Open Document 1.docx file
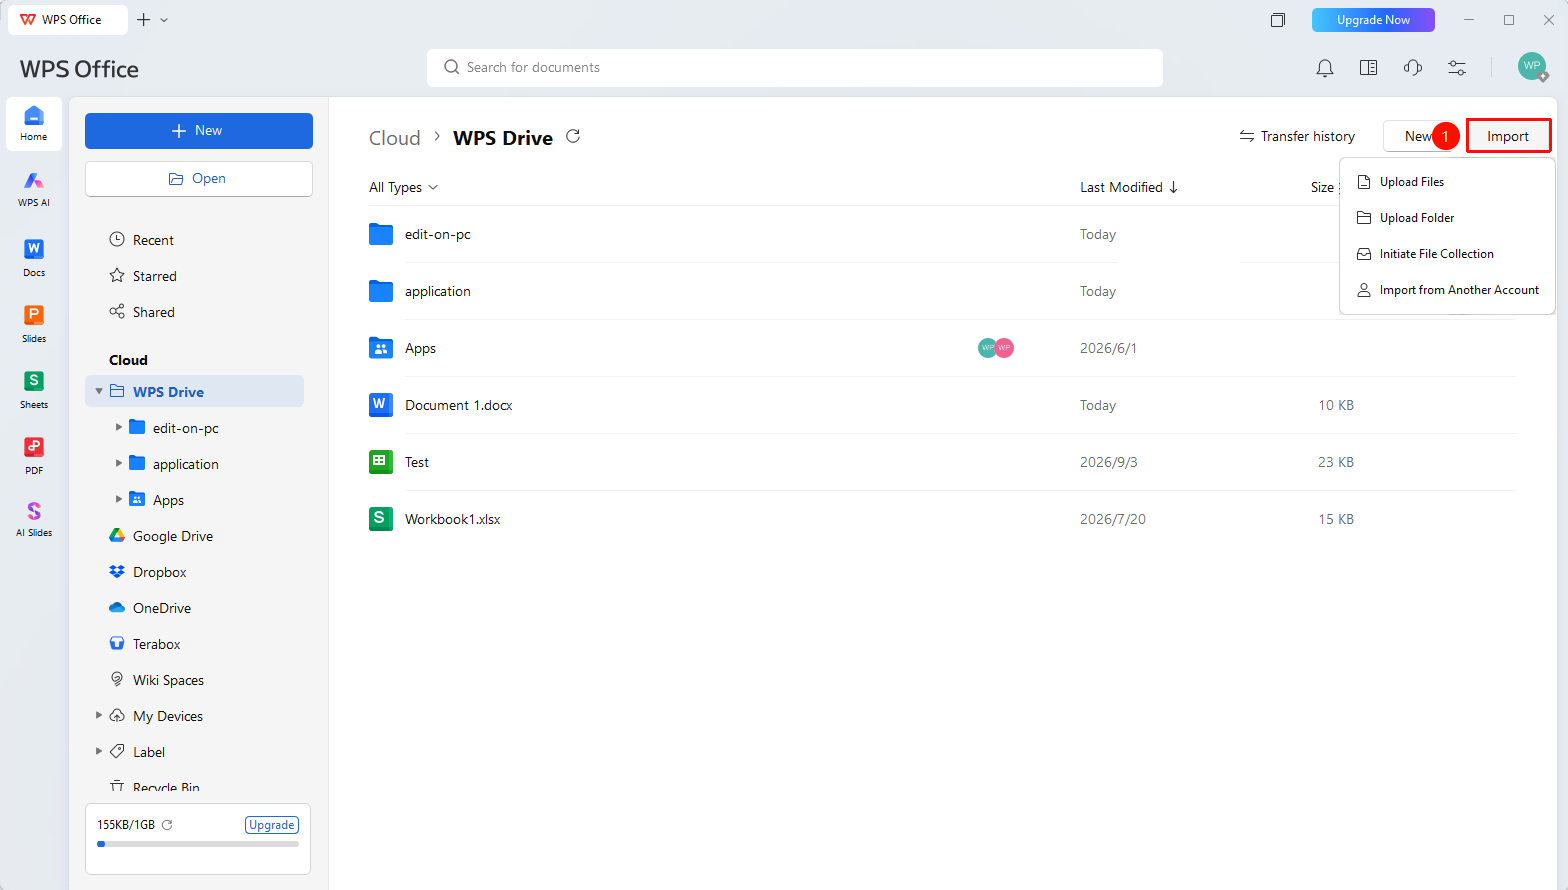 click(x=458, y=405)
